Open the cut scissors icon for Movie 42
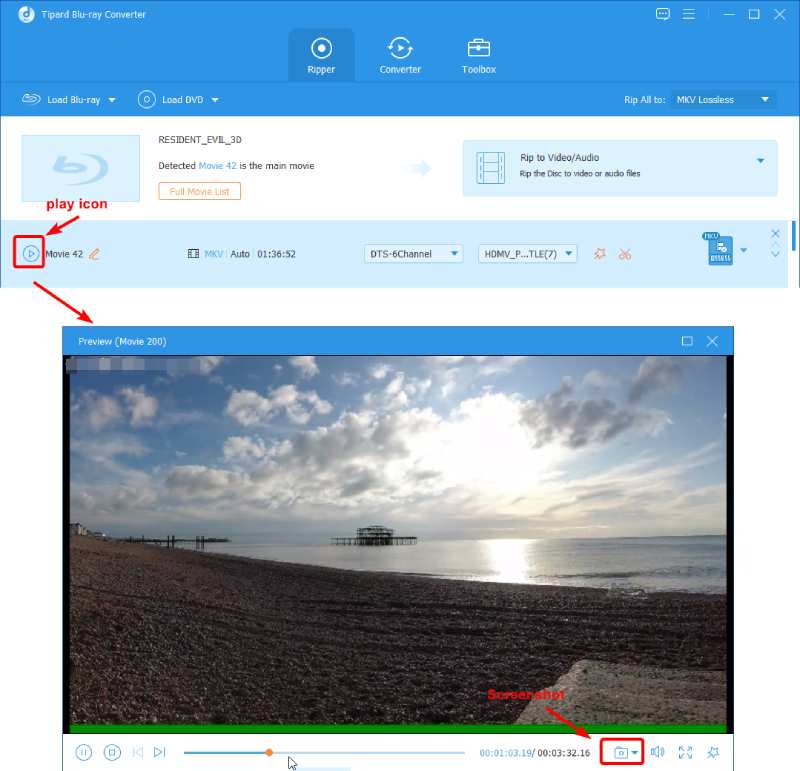800x771 pixels. pos(624,254)
